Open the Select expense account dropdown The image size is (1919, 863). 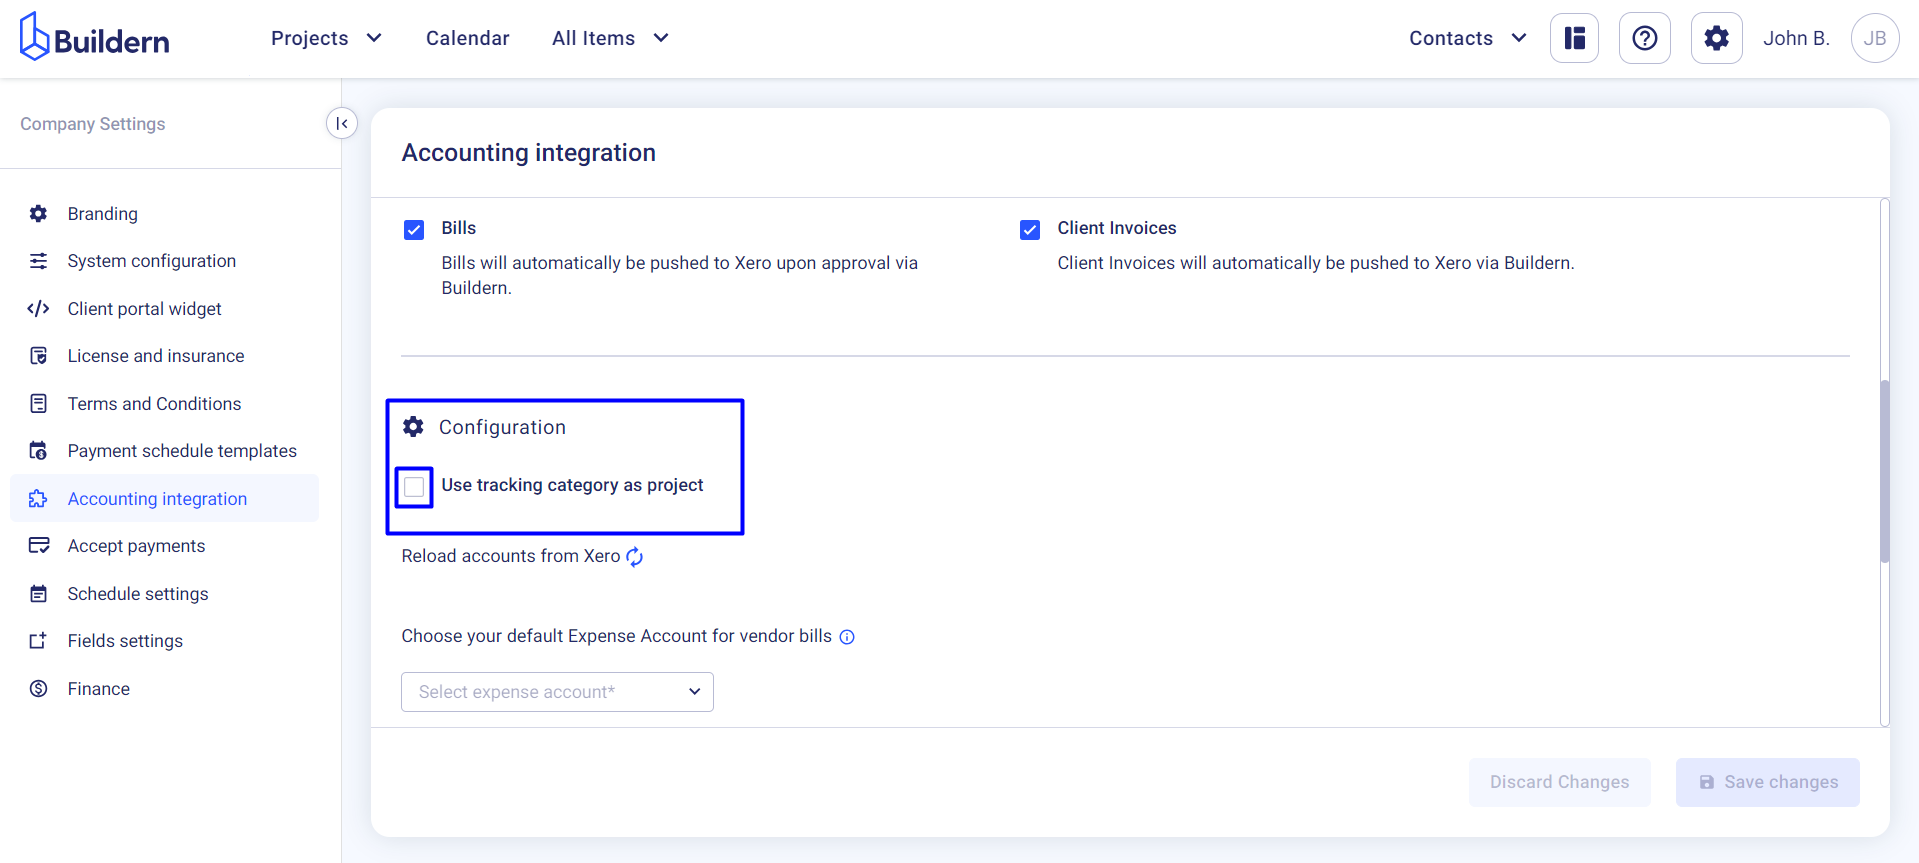click(557, 692)
